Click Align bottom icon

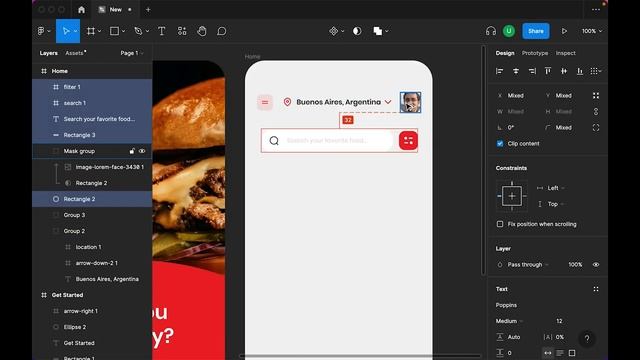pyautogui.click(x=580, y=71)
